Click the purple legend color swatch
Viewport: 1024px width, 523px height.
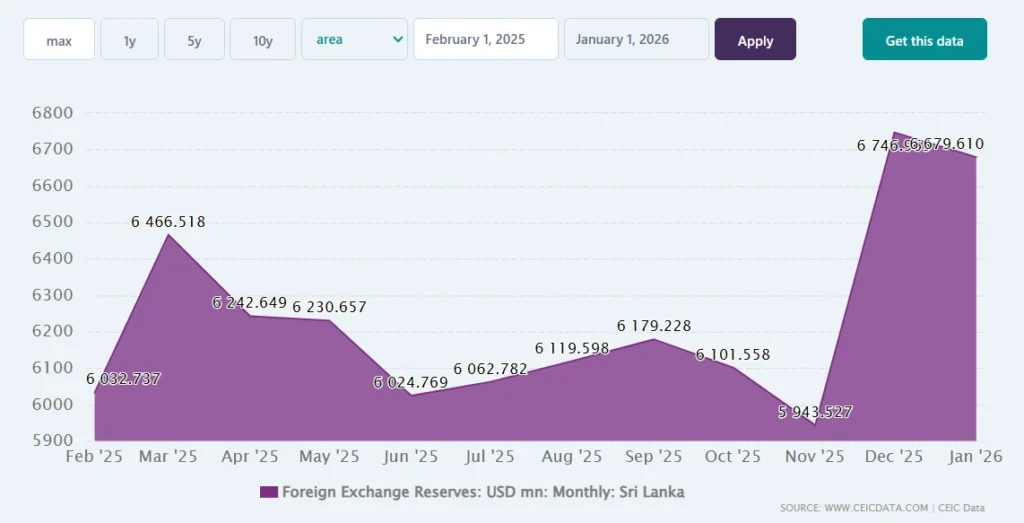tap(268, 492)
